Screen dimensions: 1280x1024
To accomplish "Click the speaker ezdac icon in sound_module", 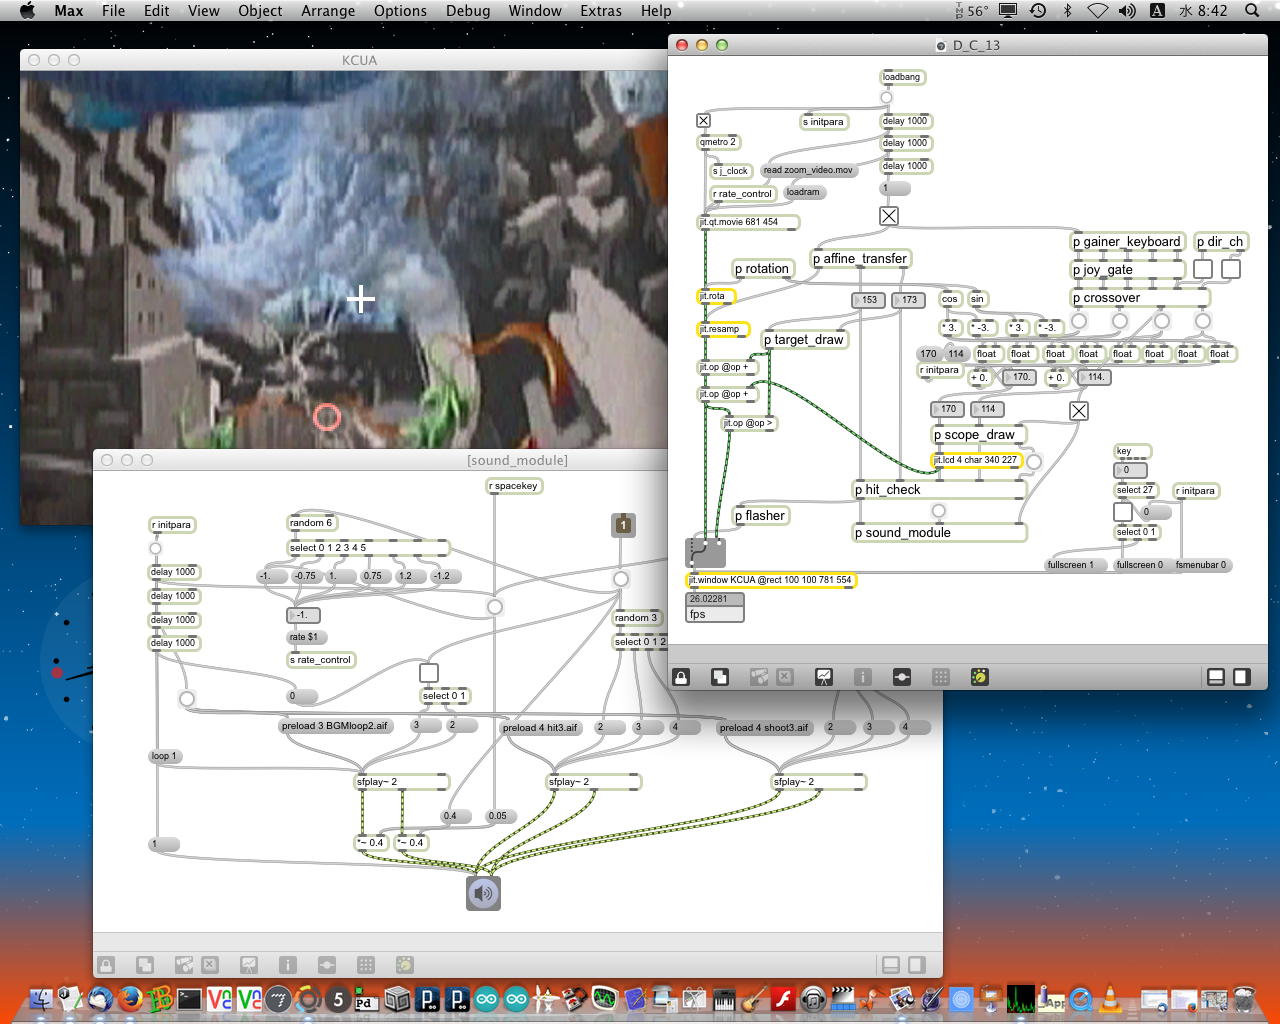I will click(483, 893).
